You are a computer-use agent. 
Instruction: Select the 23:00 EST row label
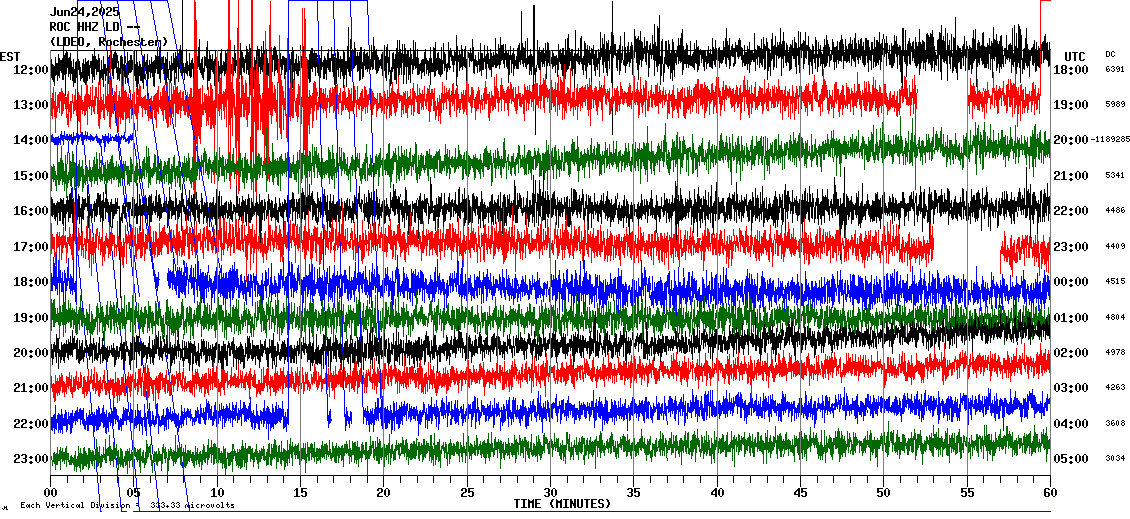[x=32, y=459]
